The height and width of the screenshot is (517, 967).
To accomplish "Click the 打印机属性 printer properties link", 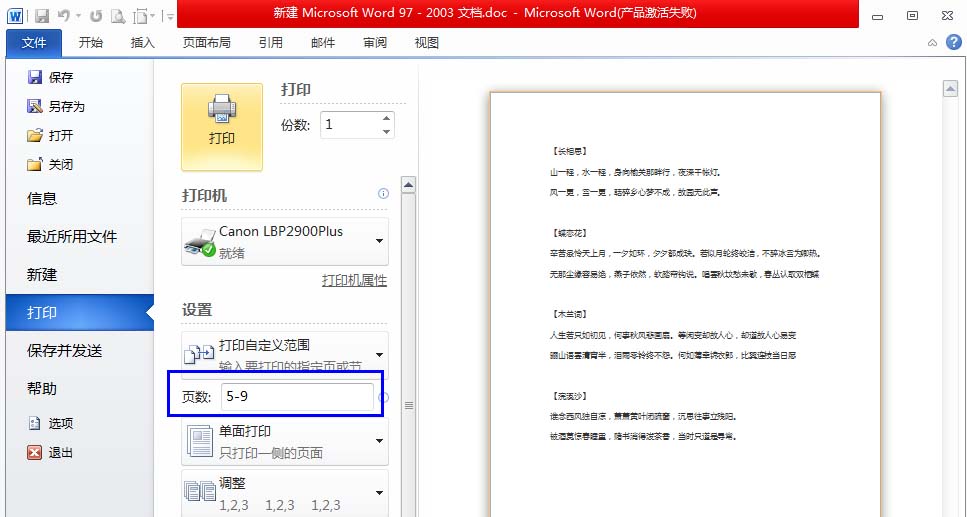I will 354,281.
